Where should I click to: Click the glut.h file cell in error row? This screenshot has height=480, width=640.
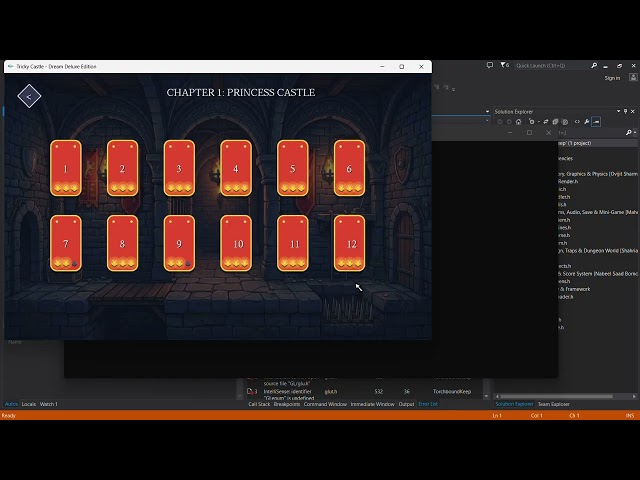tap(331, 391)
